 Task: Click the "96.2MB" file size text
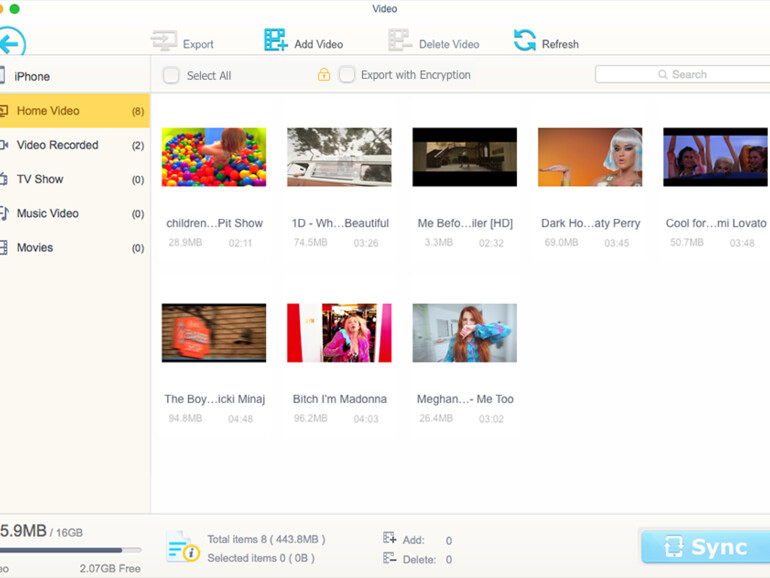click(310, 418)
